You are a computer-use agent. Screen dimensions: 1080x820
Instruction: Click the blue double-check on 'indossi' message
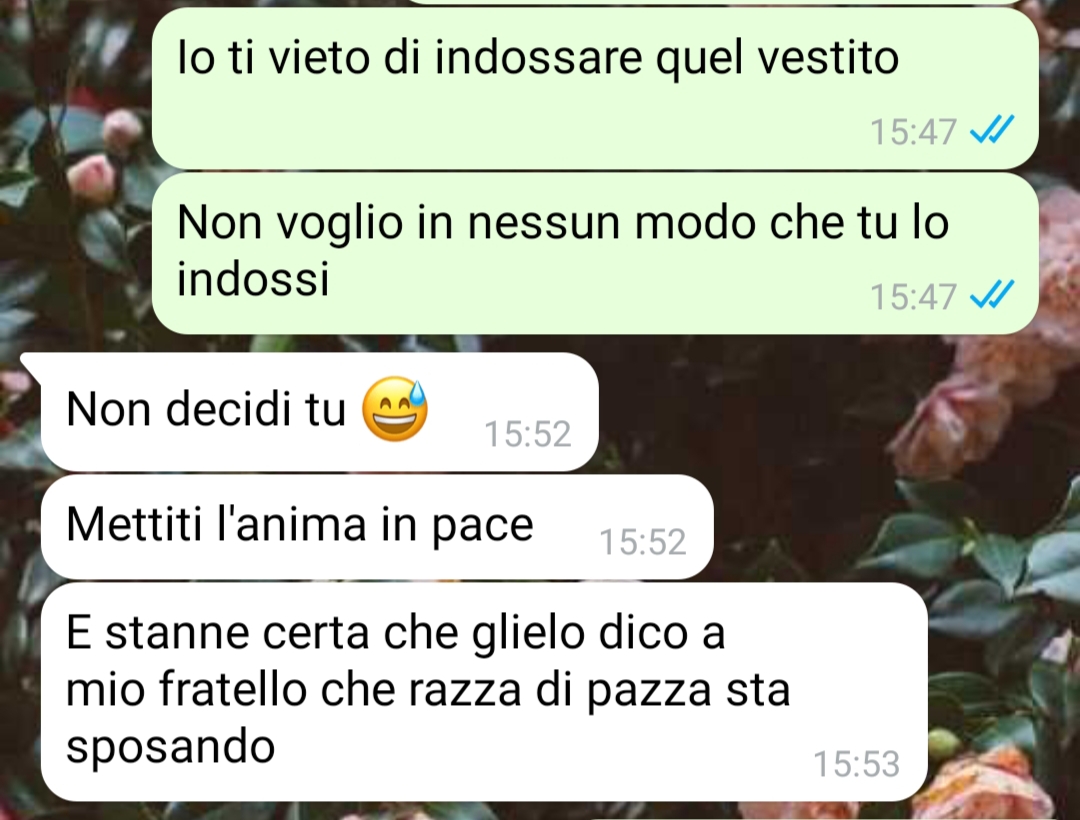point(992,295)
